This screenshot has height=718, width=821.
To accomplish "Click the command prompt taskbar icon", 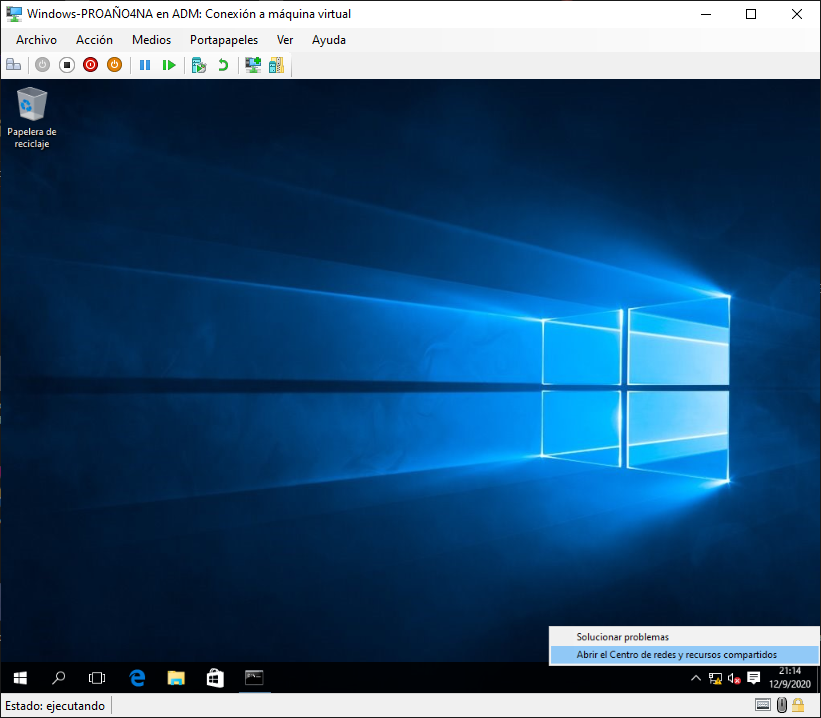I will coord(254,678).
